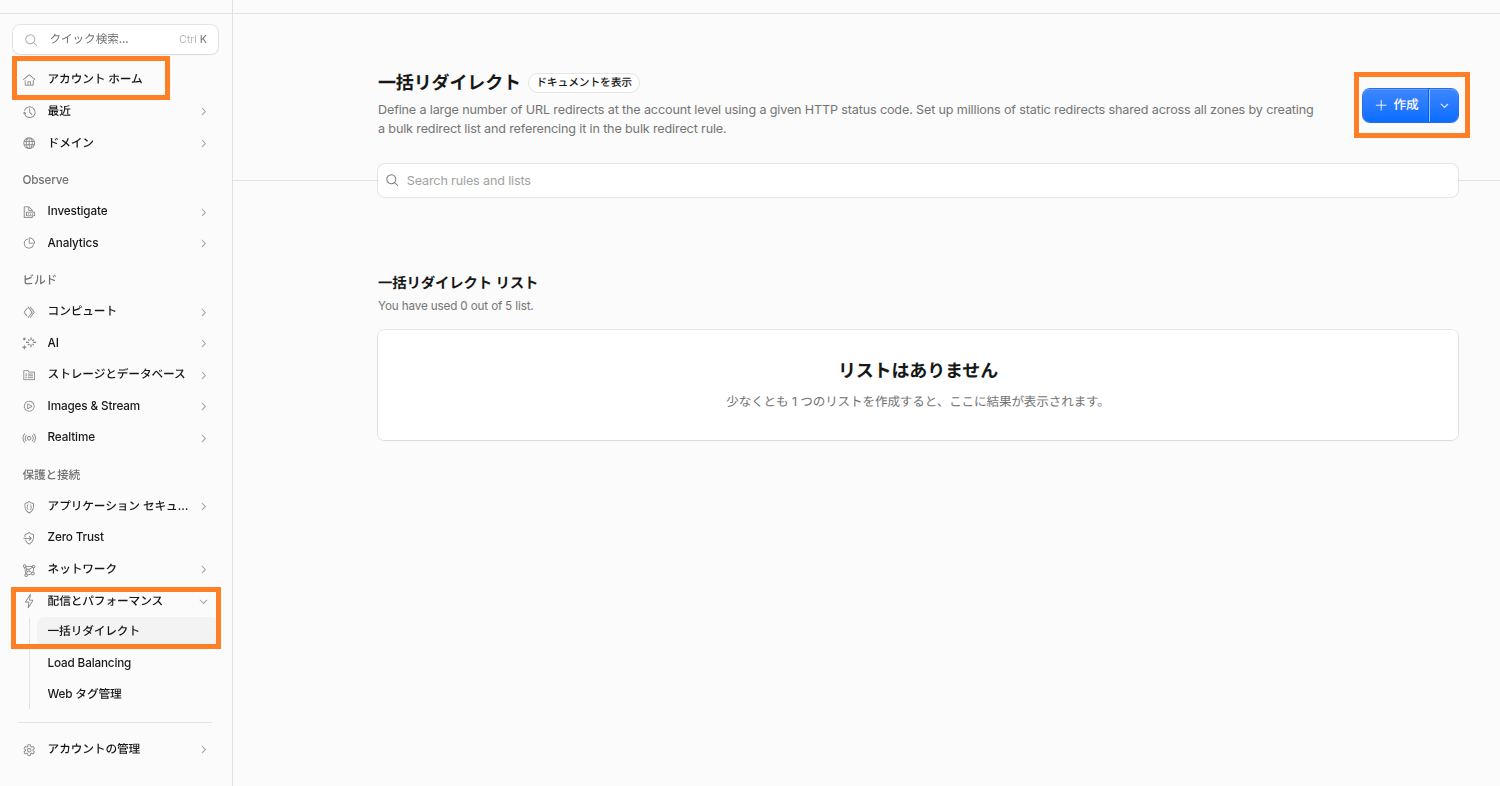This screenshot has width=1500, height=786.
Task: Click the ネットワーク icon in sidebar
Action: pos(29,569)
